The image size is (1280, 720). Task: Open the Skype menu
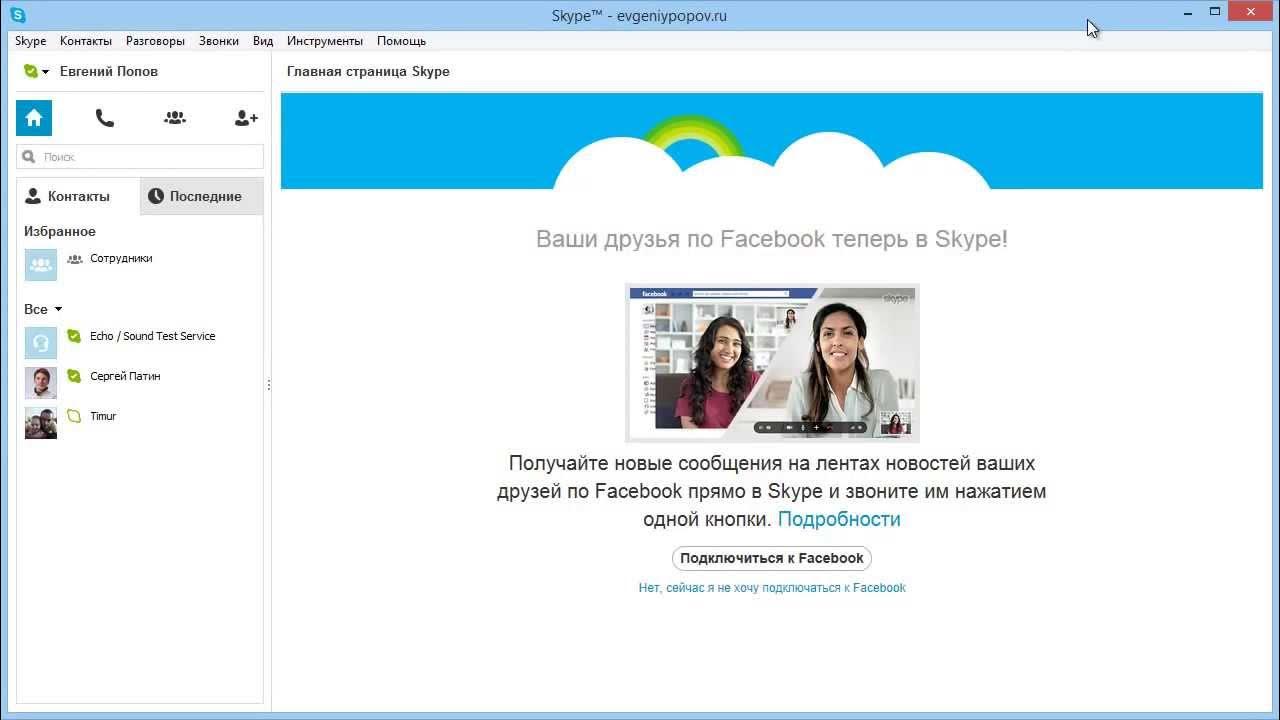point(31,41)
